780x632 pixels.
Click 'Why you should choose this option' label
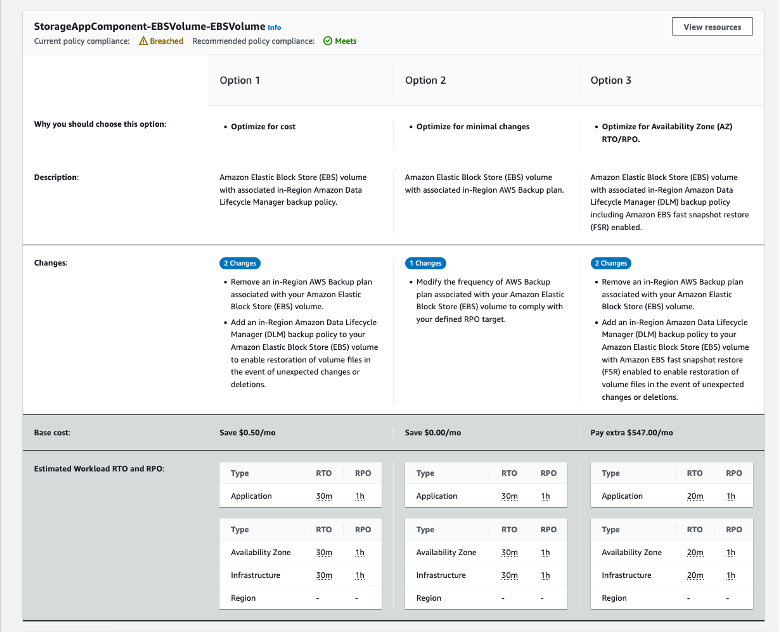pos(100,124)
